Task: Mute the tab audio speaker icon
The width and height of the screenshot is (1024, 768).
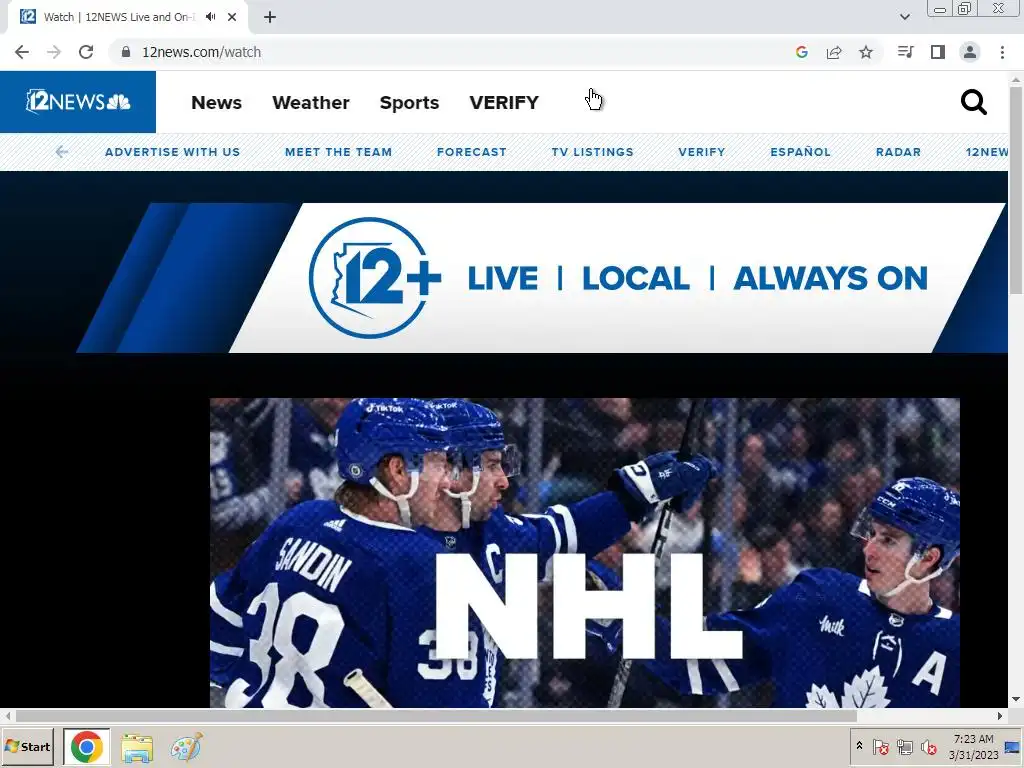Action: click(x=210, y=17)
